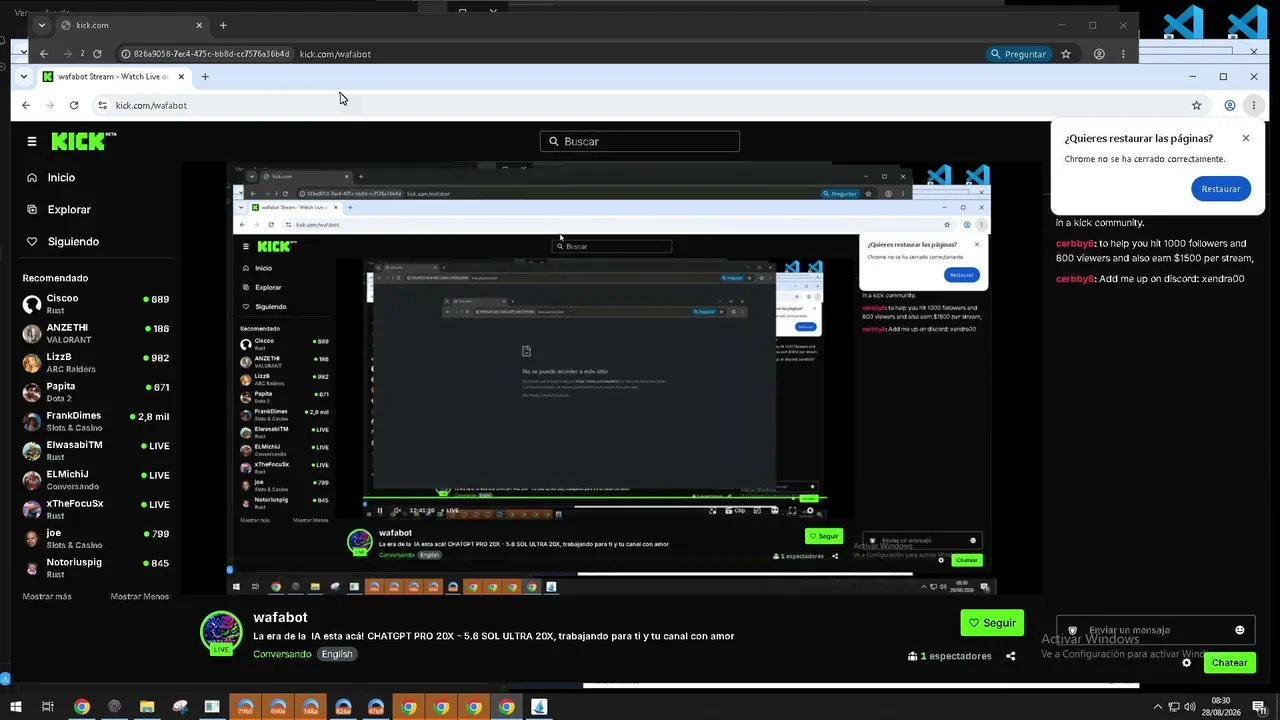Open recommended channel Notoriuspig

tap(96, 567)
